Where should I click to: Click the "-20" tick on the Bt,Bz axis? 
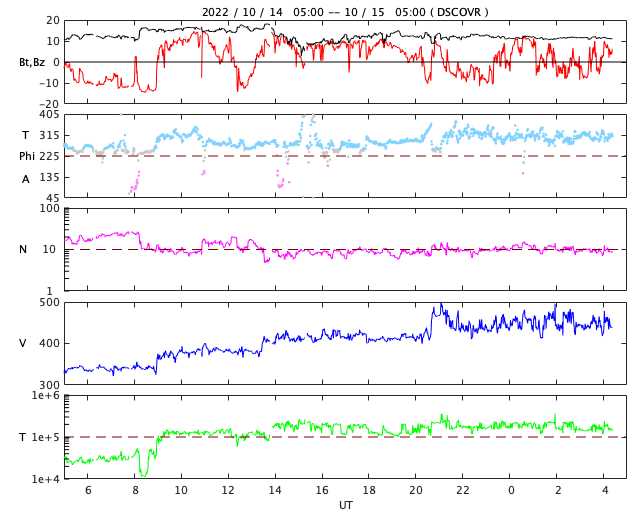click(49, 104)
